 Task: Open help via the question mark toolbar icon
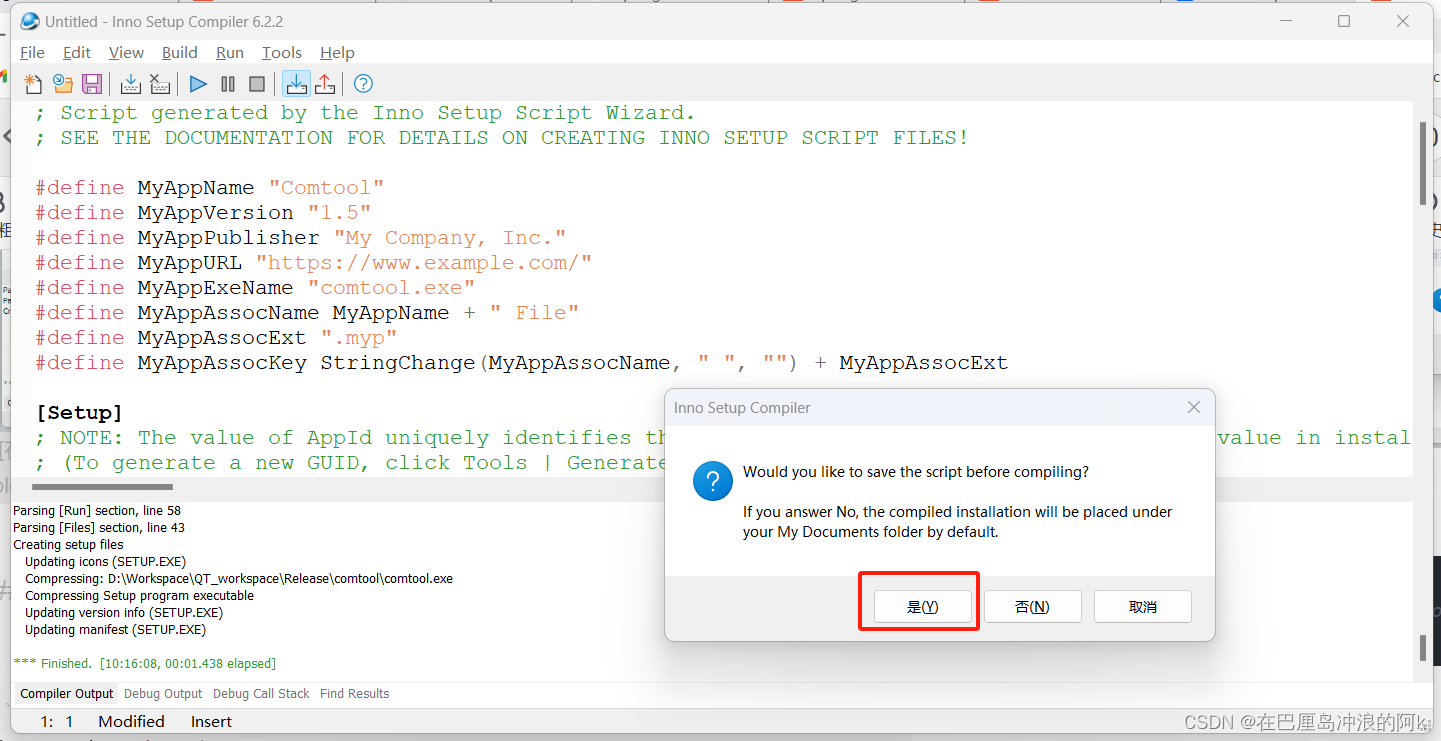363,84
